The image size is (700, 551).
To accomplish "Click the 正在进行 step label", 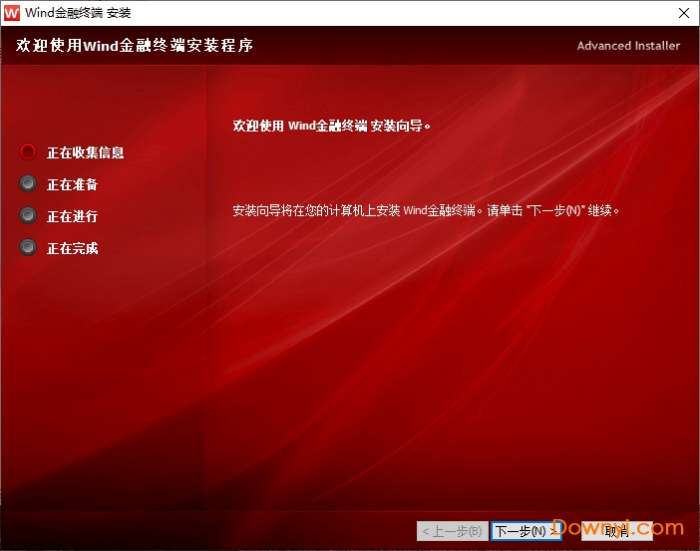I will point(72,216).
